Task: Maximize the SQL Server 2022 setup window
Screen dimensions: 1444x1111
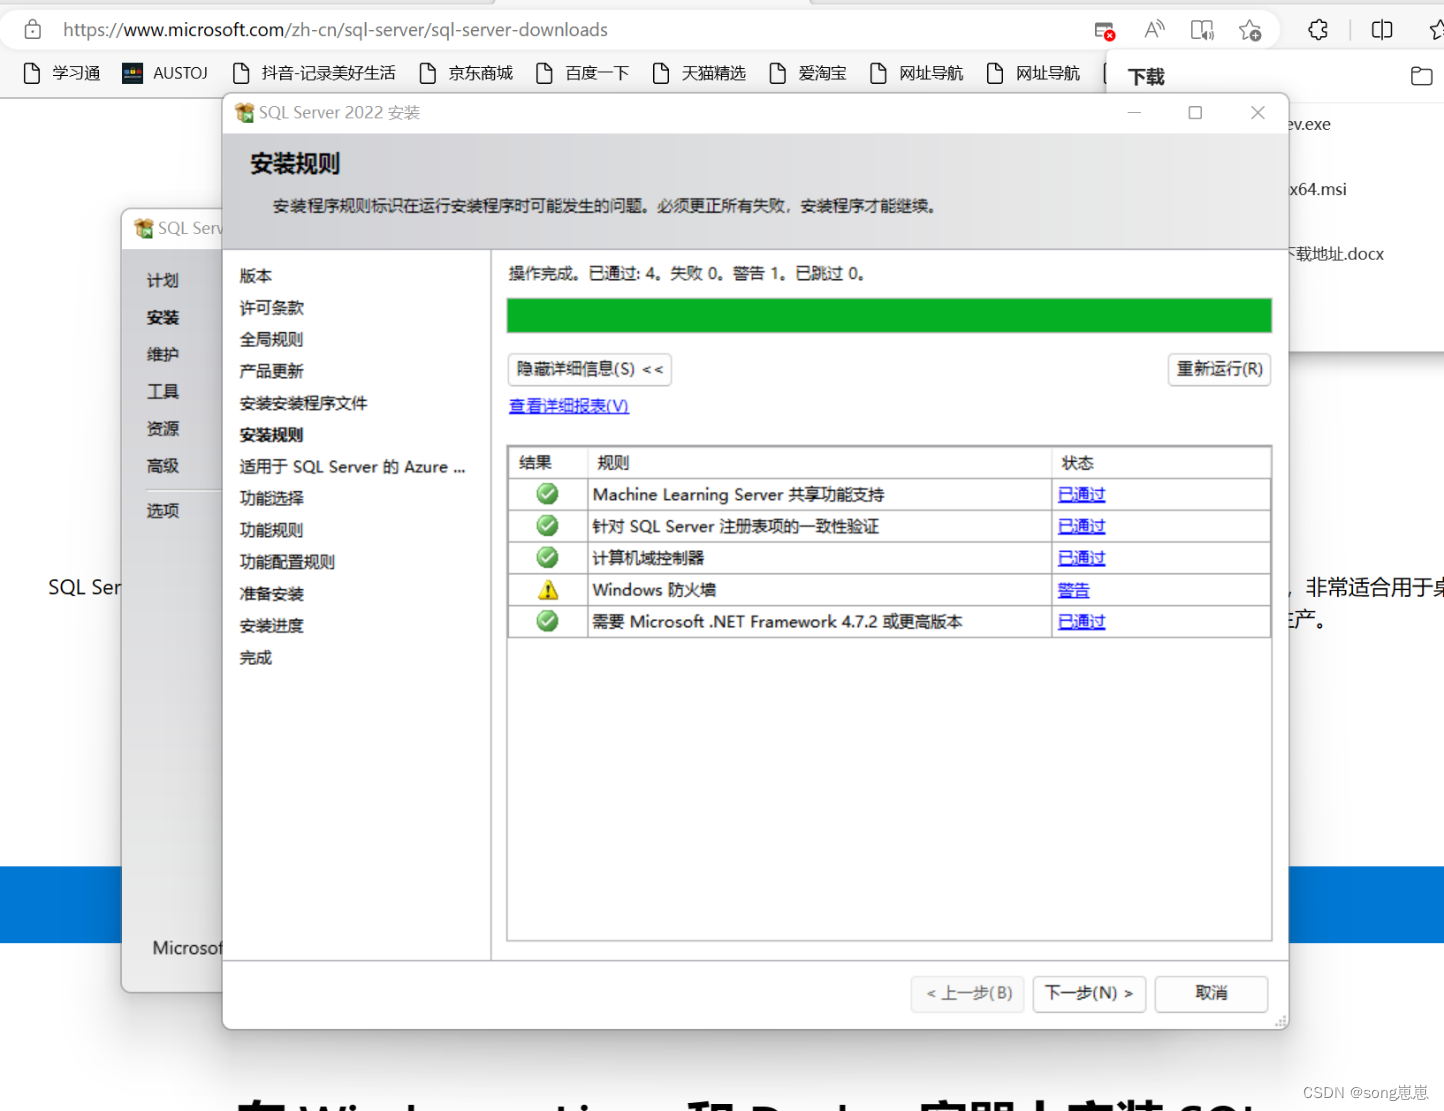Action: [1195, 113]
